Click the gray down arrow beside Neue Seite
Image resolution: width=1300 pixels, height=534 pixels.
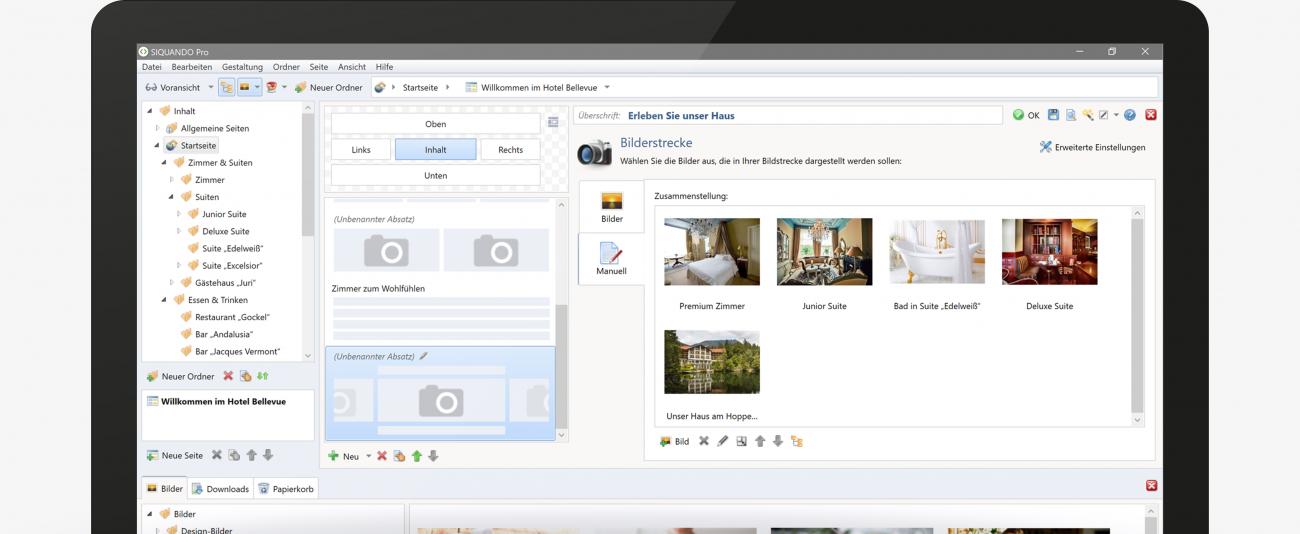268,455
